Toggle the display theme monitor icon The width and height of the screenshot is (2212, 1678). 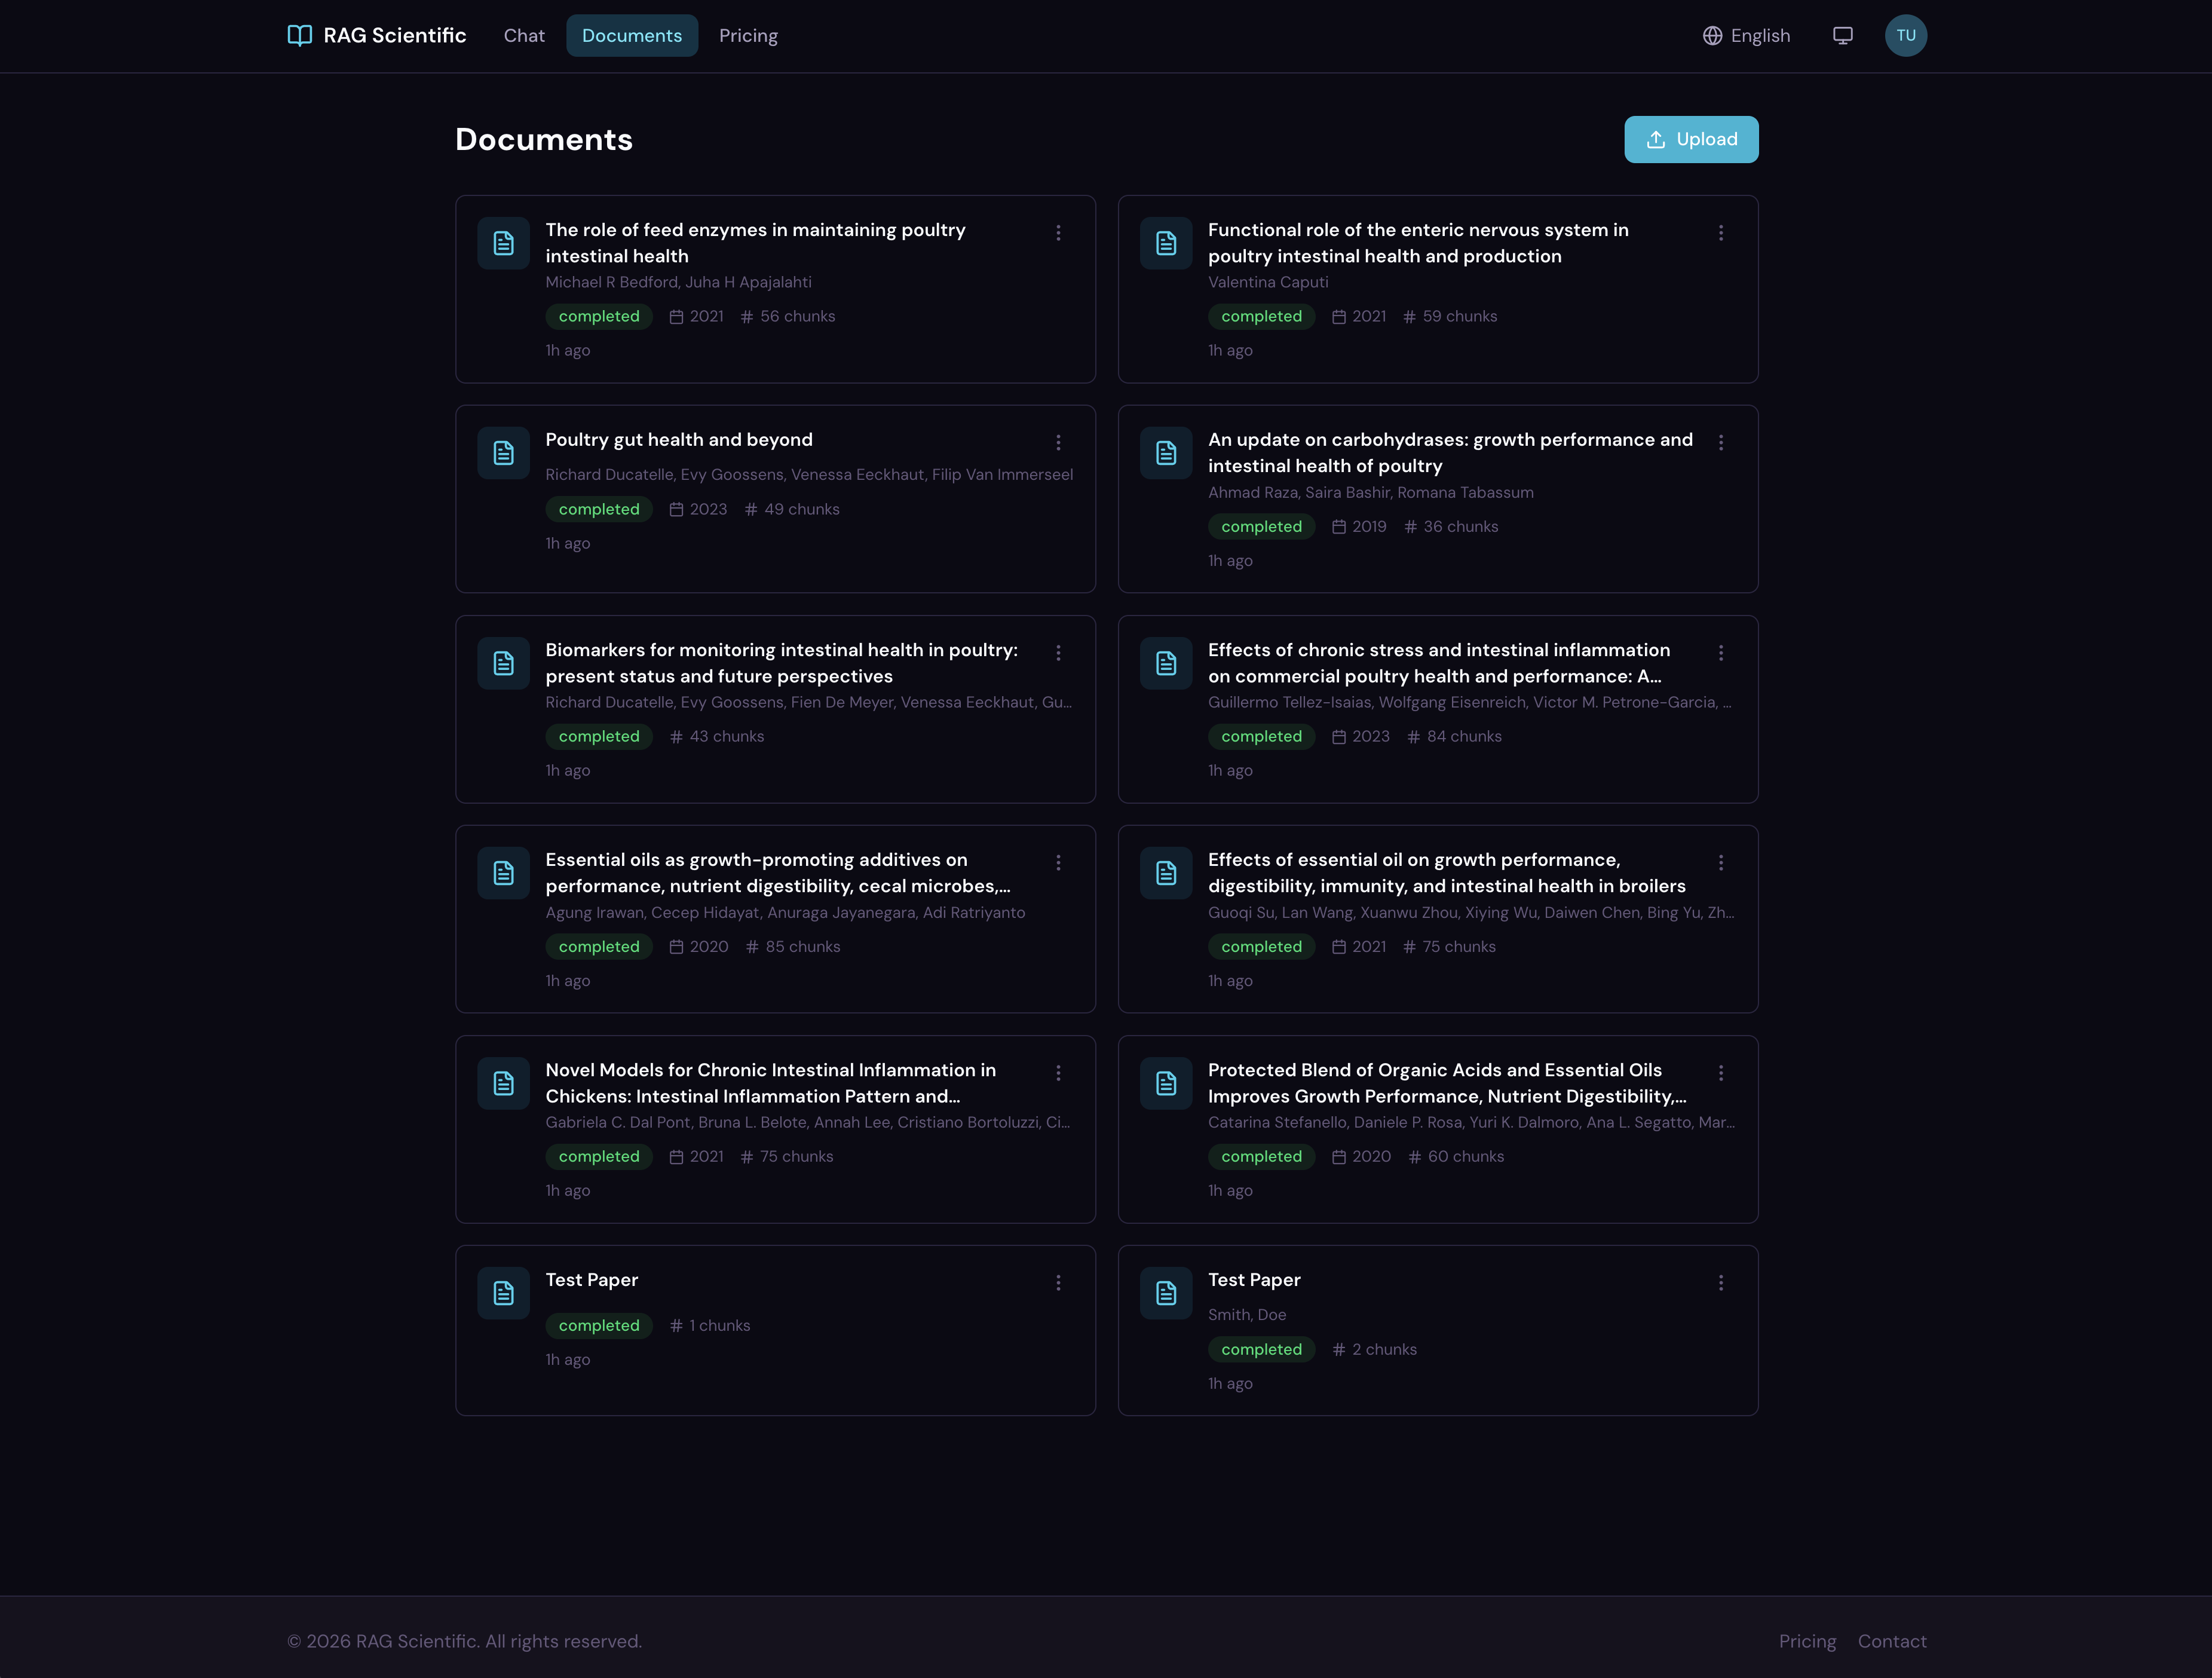click(1842, 36)
